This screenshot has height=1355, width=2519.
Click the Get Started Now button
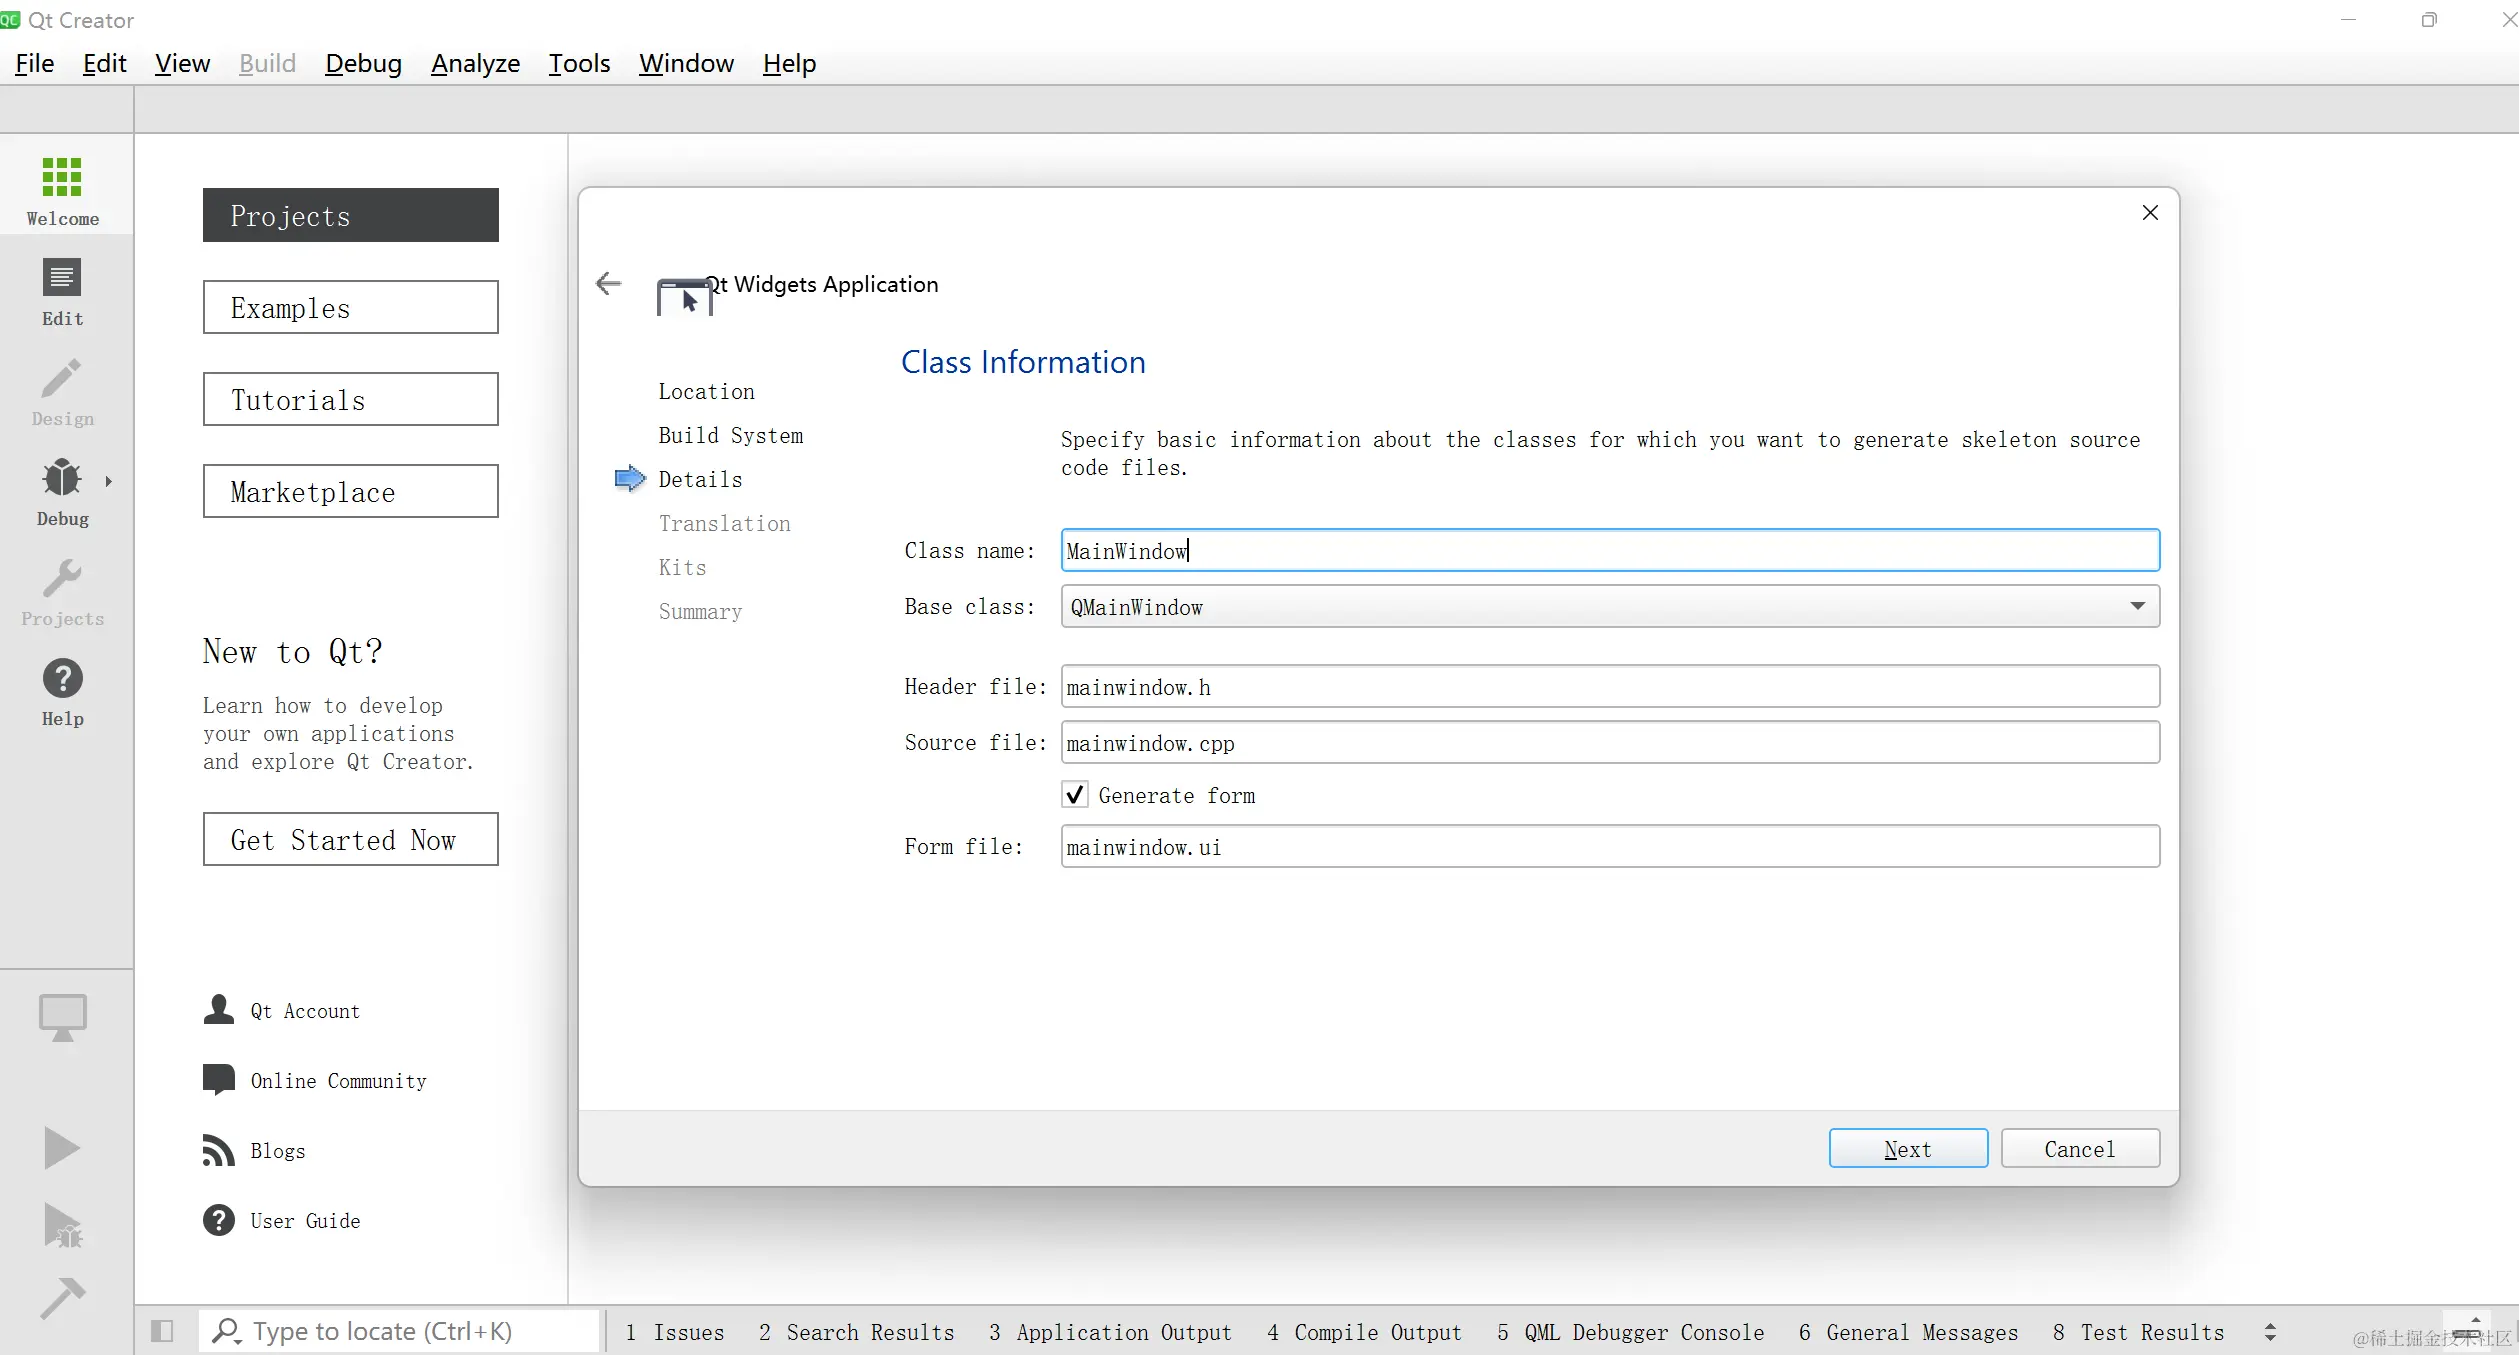pyautogui.click(x=350, y=839)
